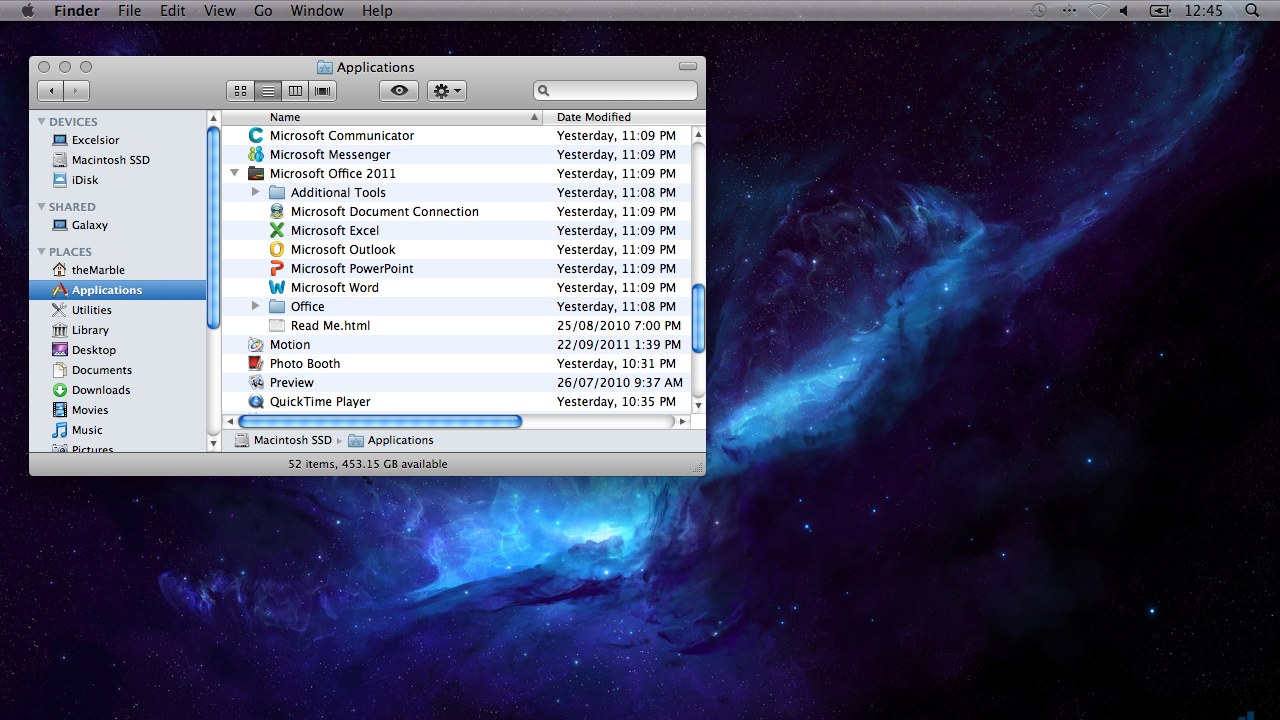Switch to icon view
Viewport: 1280px width, 720px height.
[x=240, y=91]
